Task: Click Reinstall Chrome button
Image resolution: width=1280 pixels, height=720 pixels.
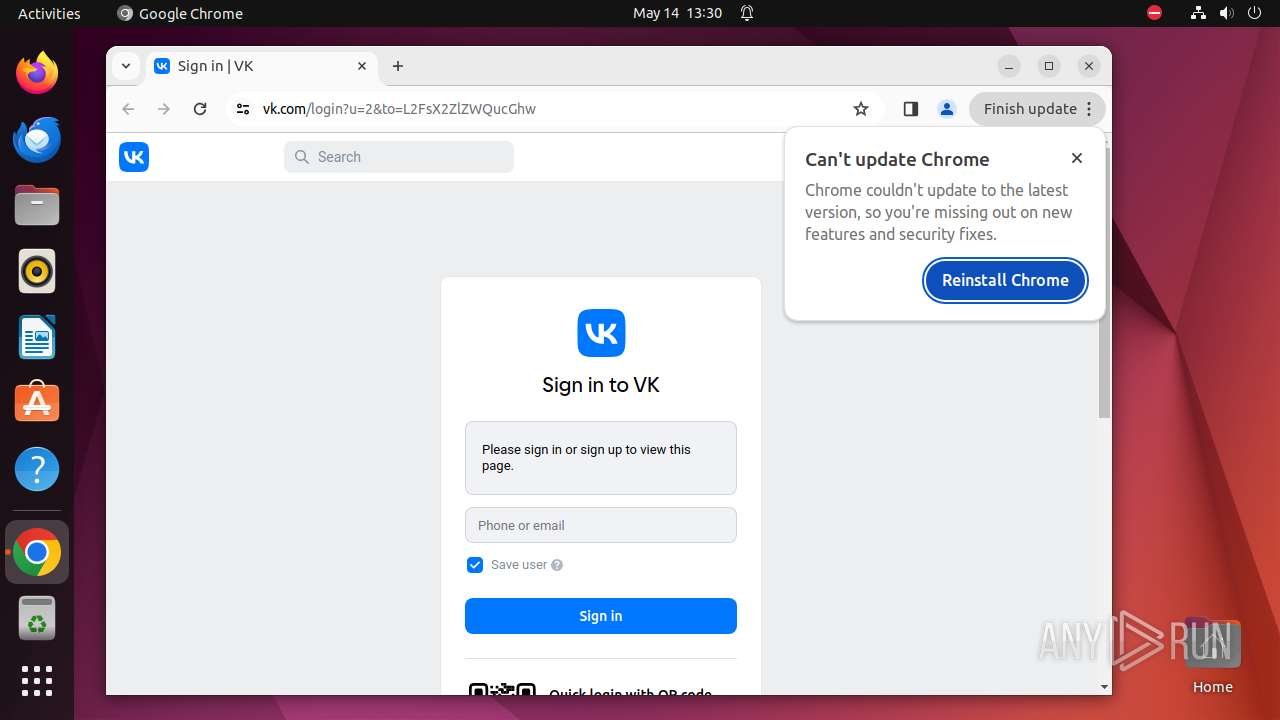Action: click(1005, 280)
